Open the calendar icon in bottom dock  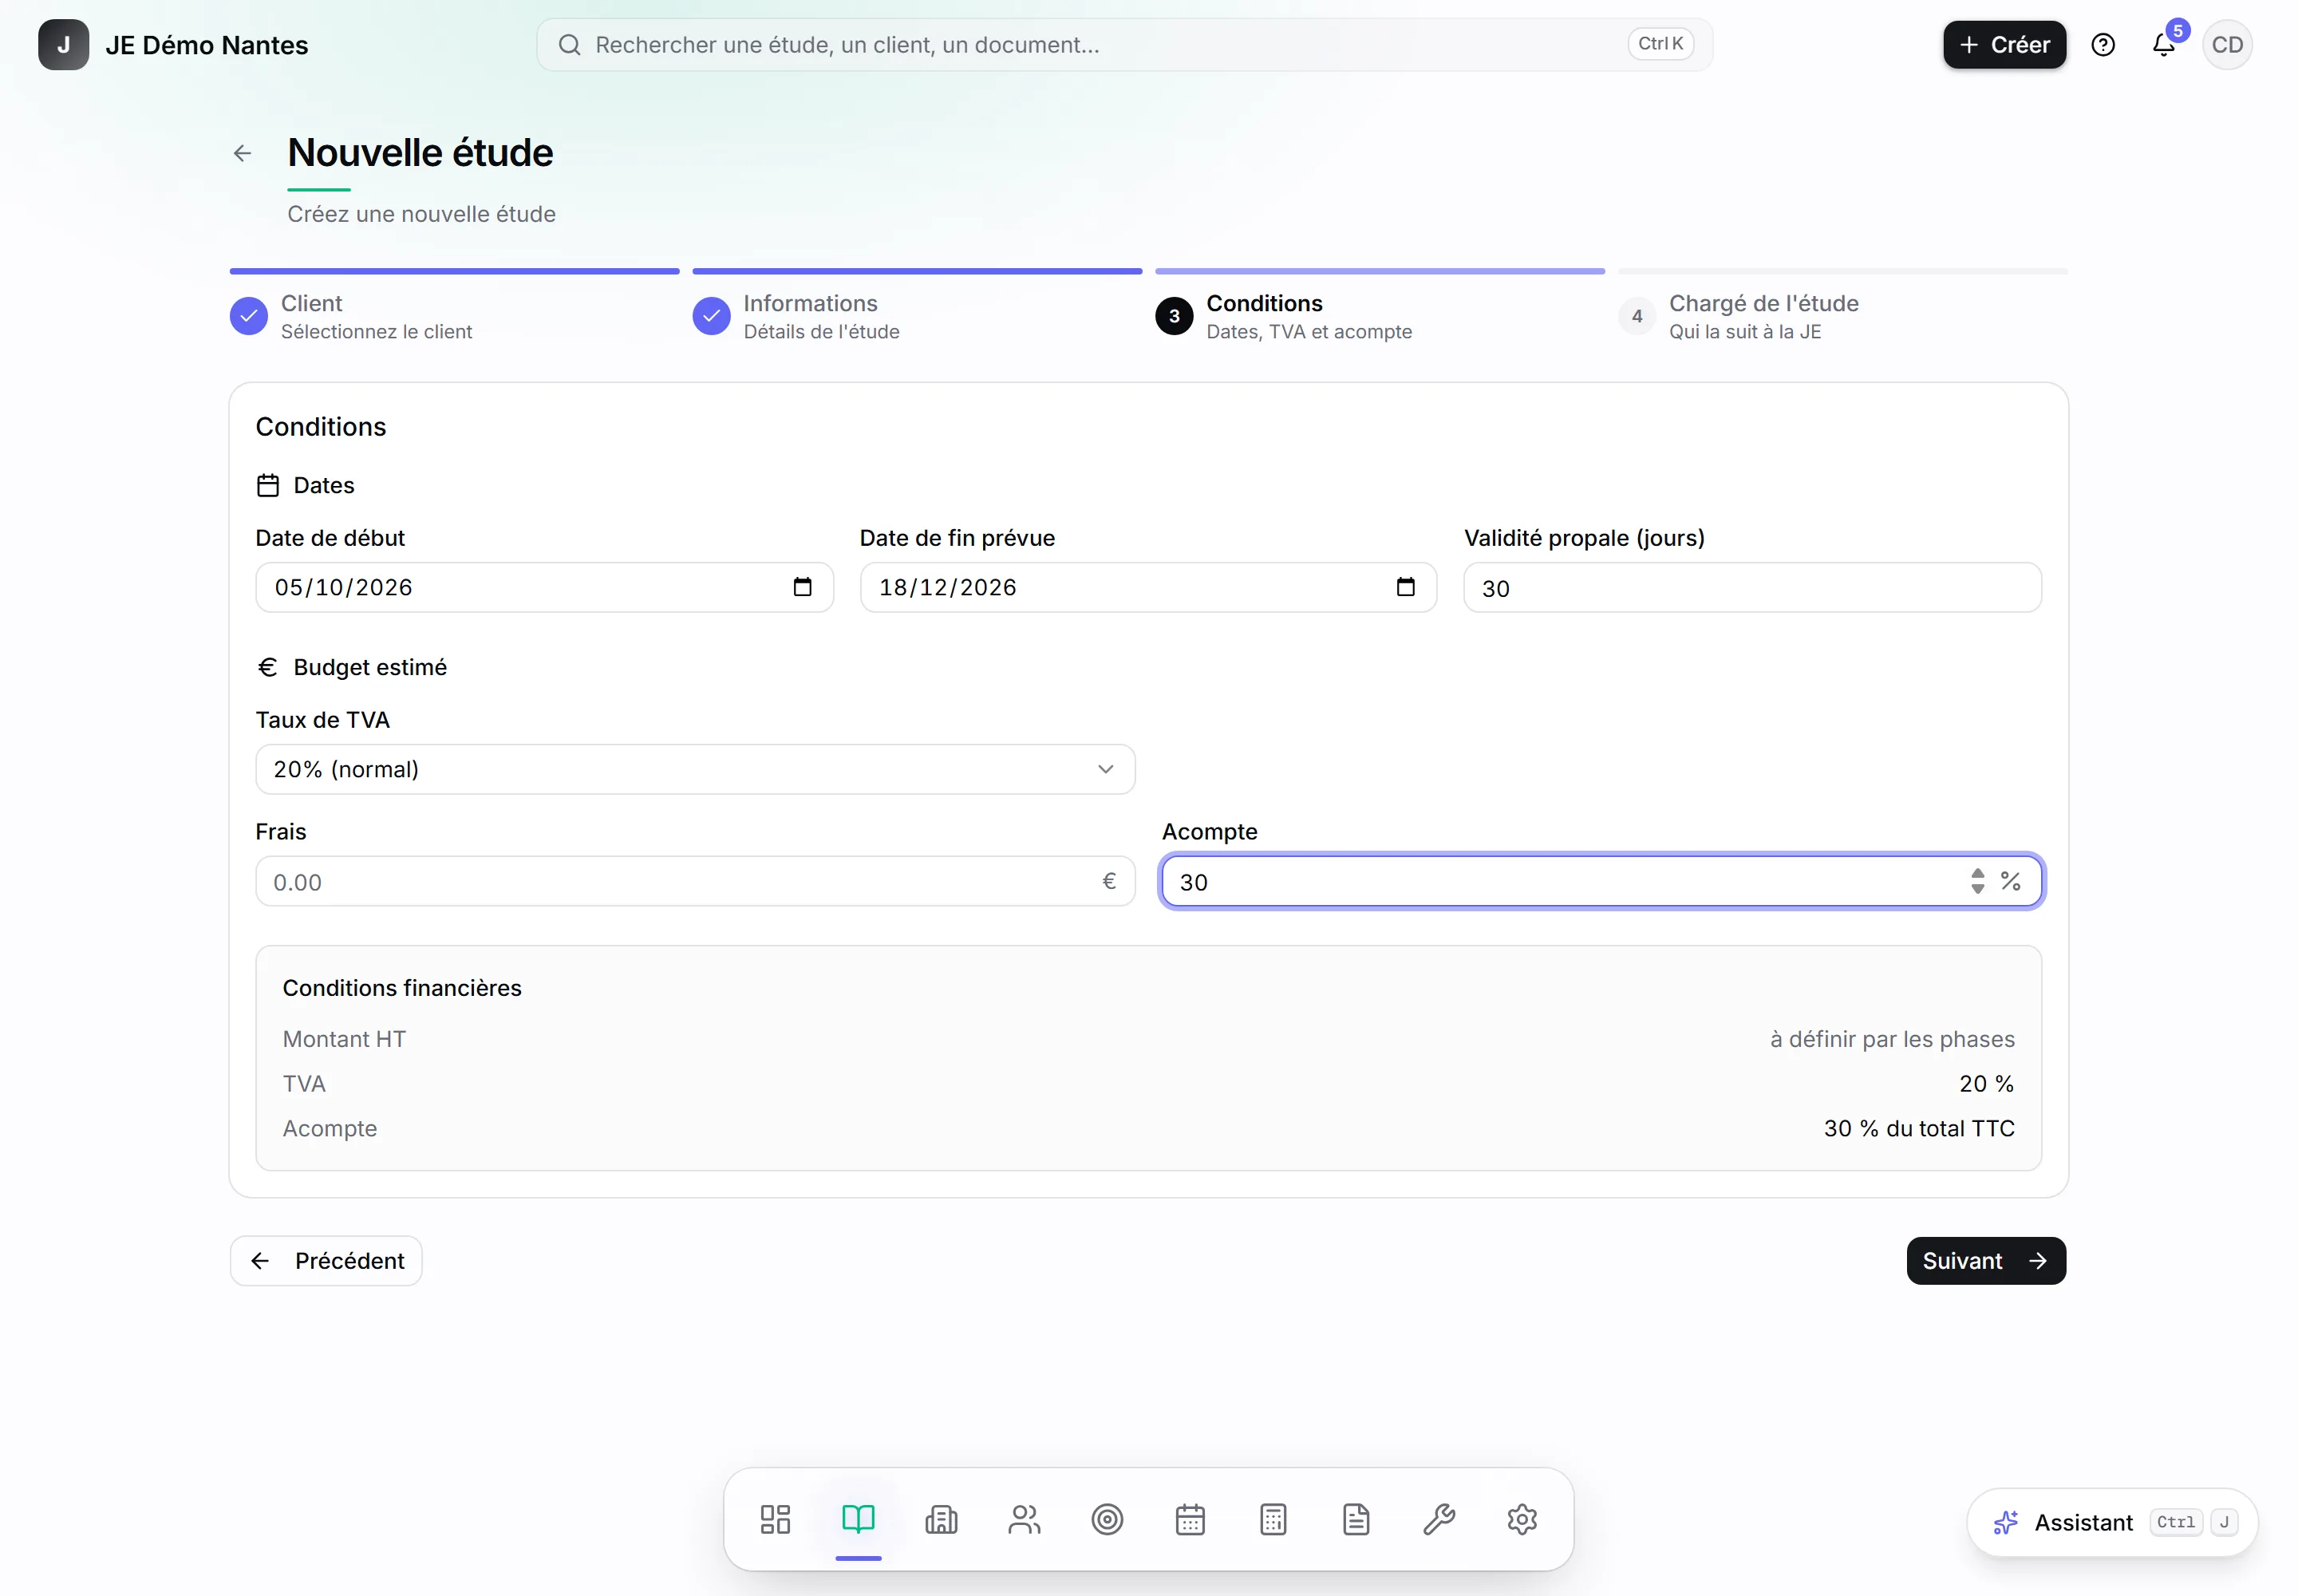(x=1190, y=1519)
